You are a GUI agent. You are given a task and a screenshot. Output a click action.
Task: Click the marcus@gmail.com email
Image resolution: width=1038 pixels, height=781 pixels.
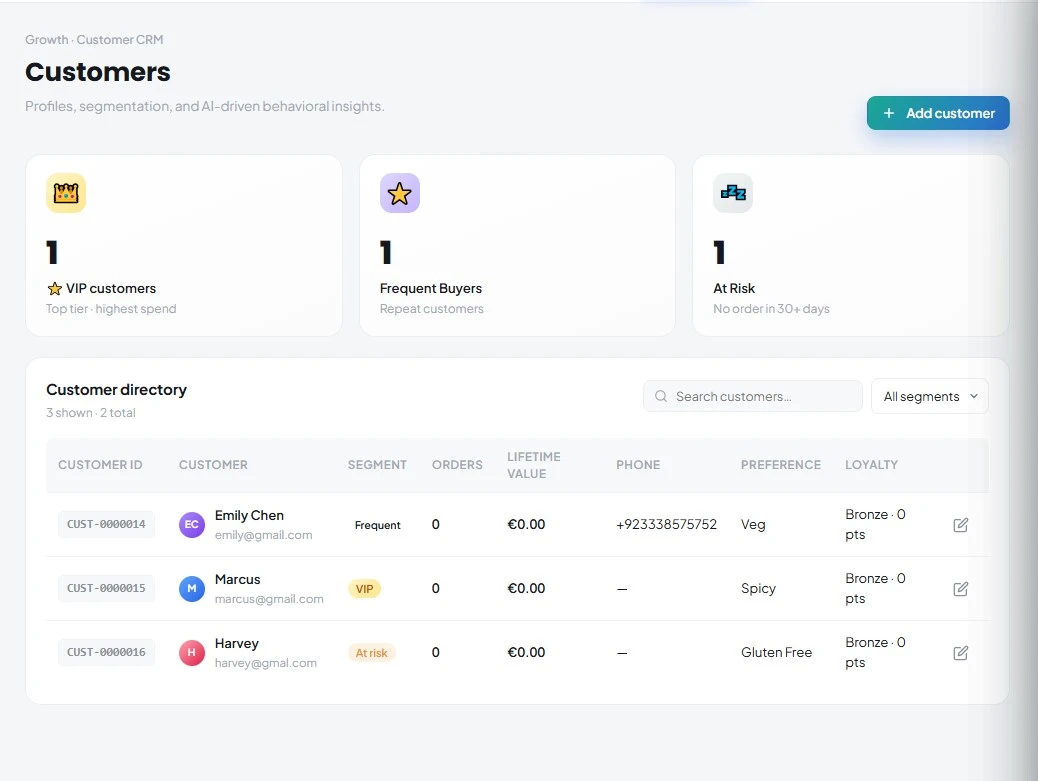pyautogui.click(x=269, y=599)
